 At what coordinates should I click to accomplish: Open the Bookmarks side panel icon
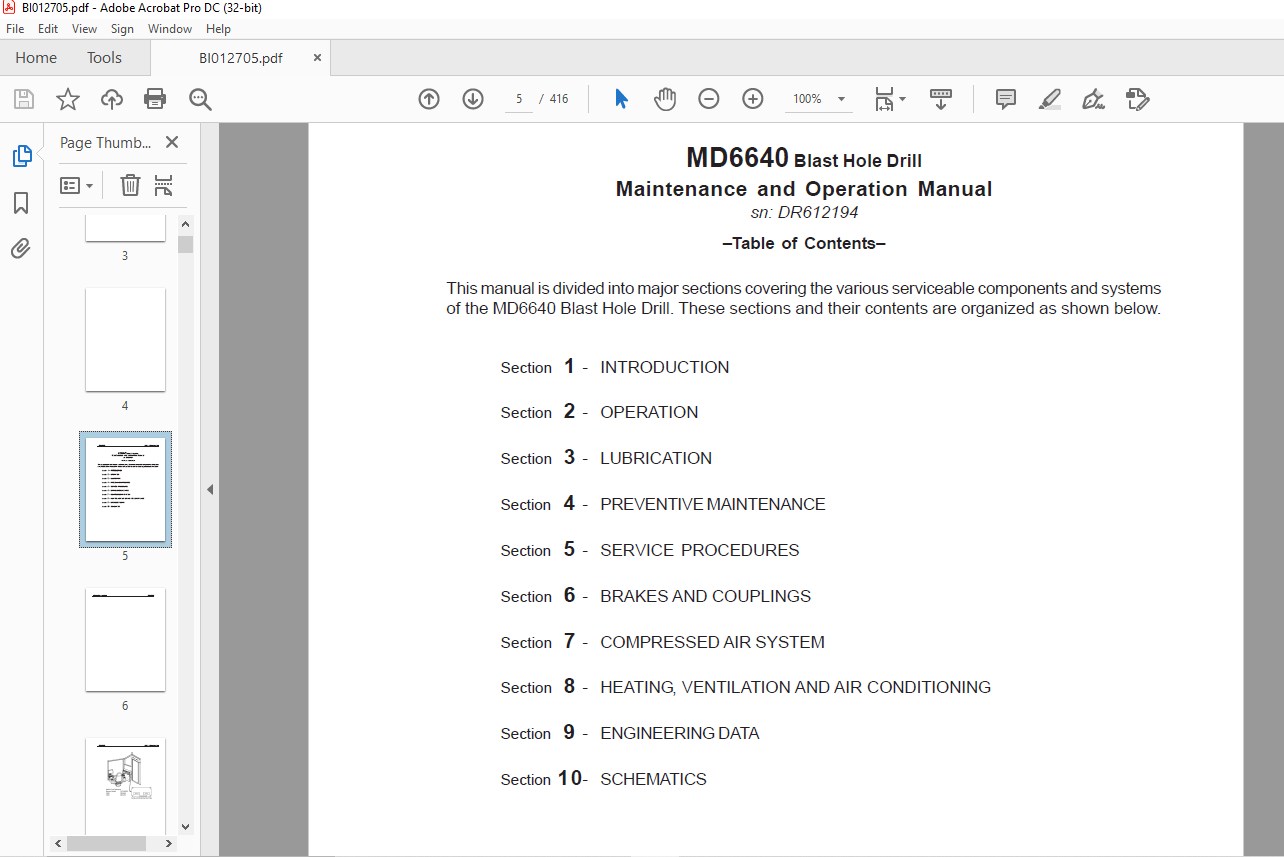point(22,203)
